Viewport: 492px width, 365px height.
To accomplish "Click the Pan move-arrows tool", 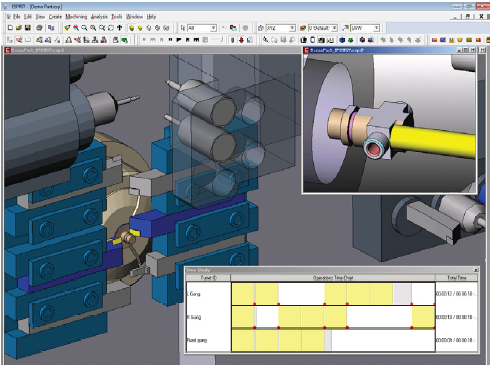I will [120, 28].
